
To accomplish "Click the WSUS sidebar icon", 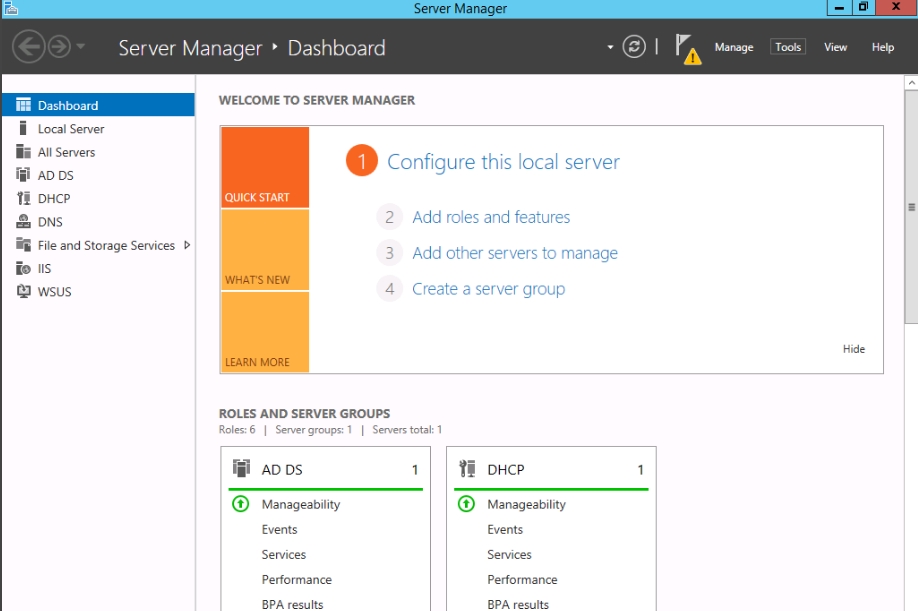I will pos(23,291).
